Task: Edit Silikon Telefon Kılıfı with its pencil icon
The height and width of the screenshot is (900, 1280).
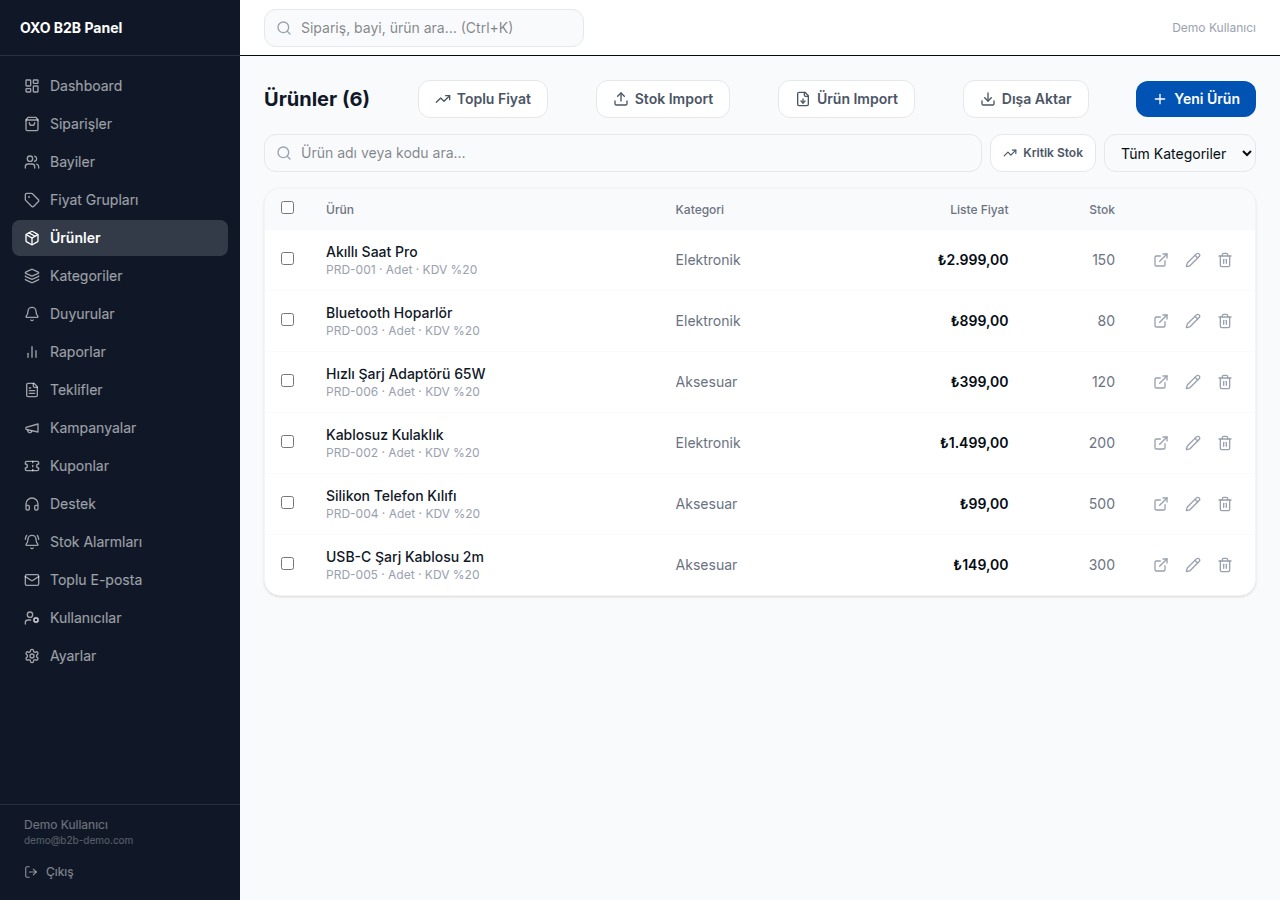Action: click(1193, 504)
